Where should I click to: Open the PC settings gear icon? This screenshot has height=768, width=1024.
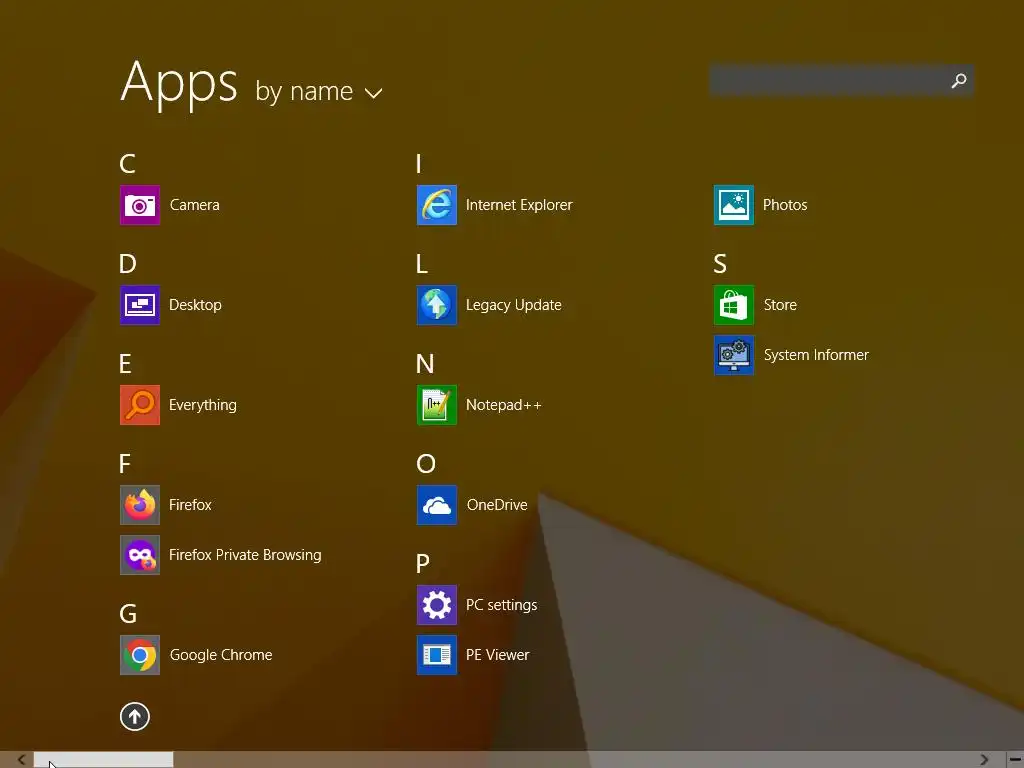(437, 605)
